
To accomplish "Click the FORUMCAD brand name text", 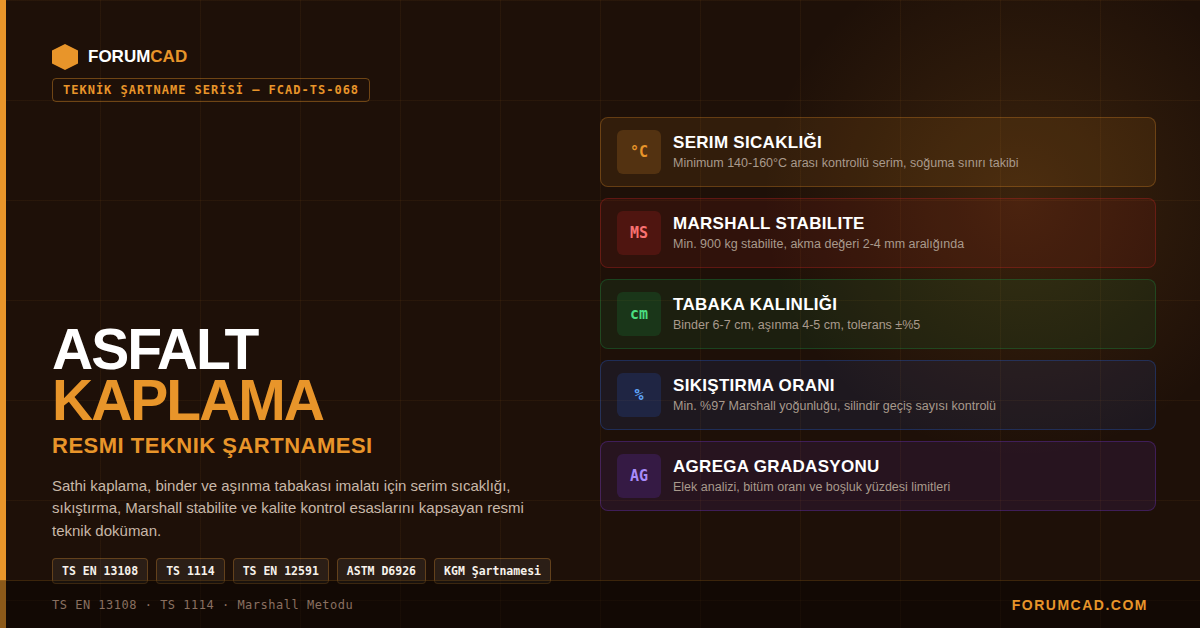I will click(137, 57).
